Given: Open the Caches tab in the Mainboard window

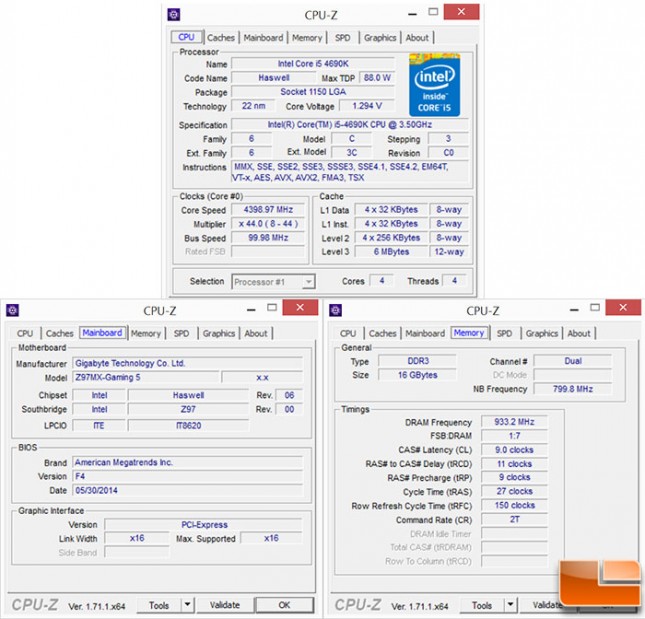Looking at the screenshot, I should [x=60, y=333].
